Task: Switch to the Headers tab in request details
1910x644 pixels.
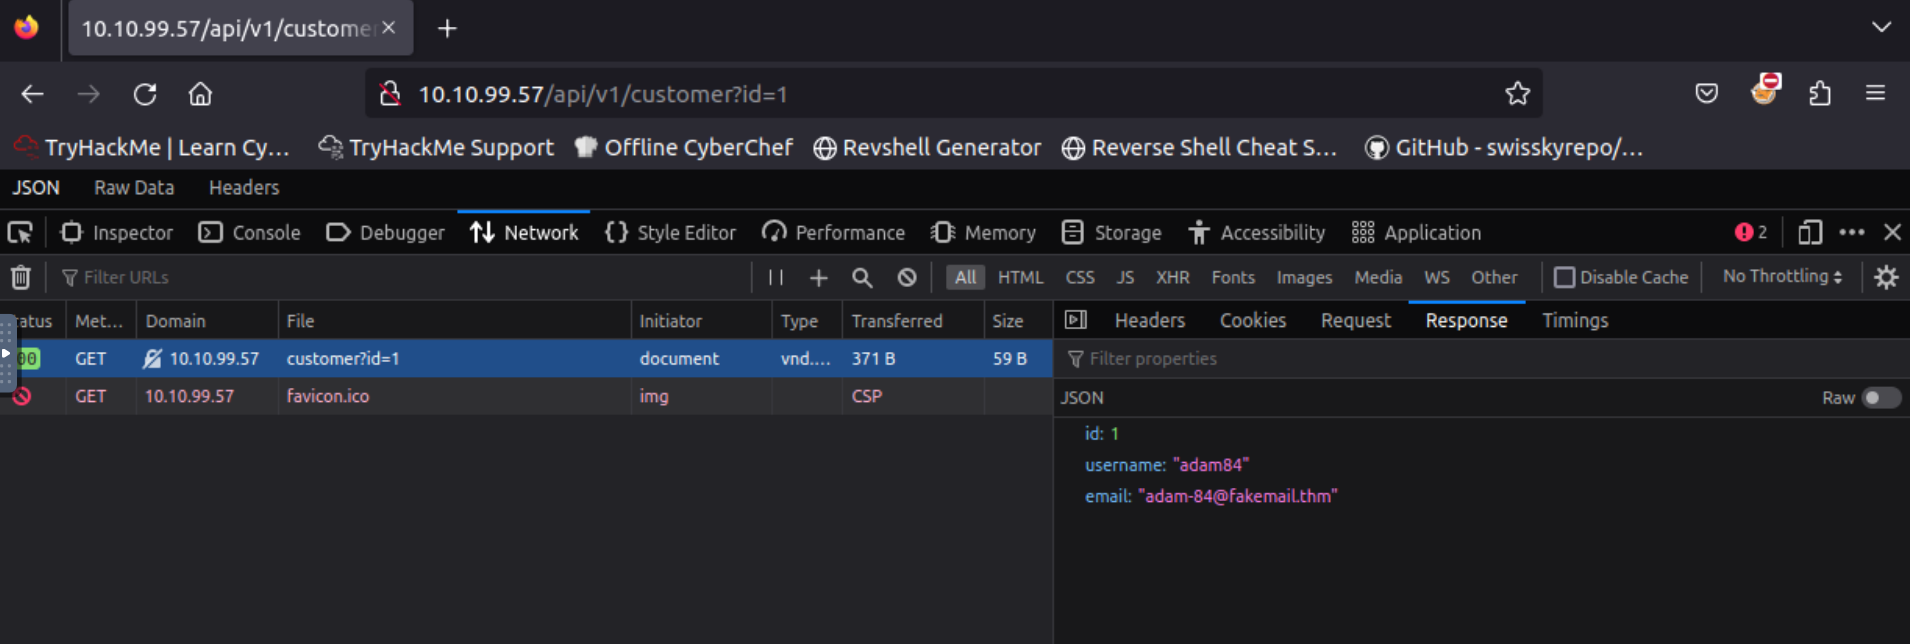Action: 1149,320
